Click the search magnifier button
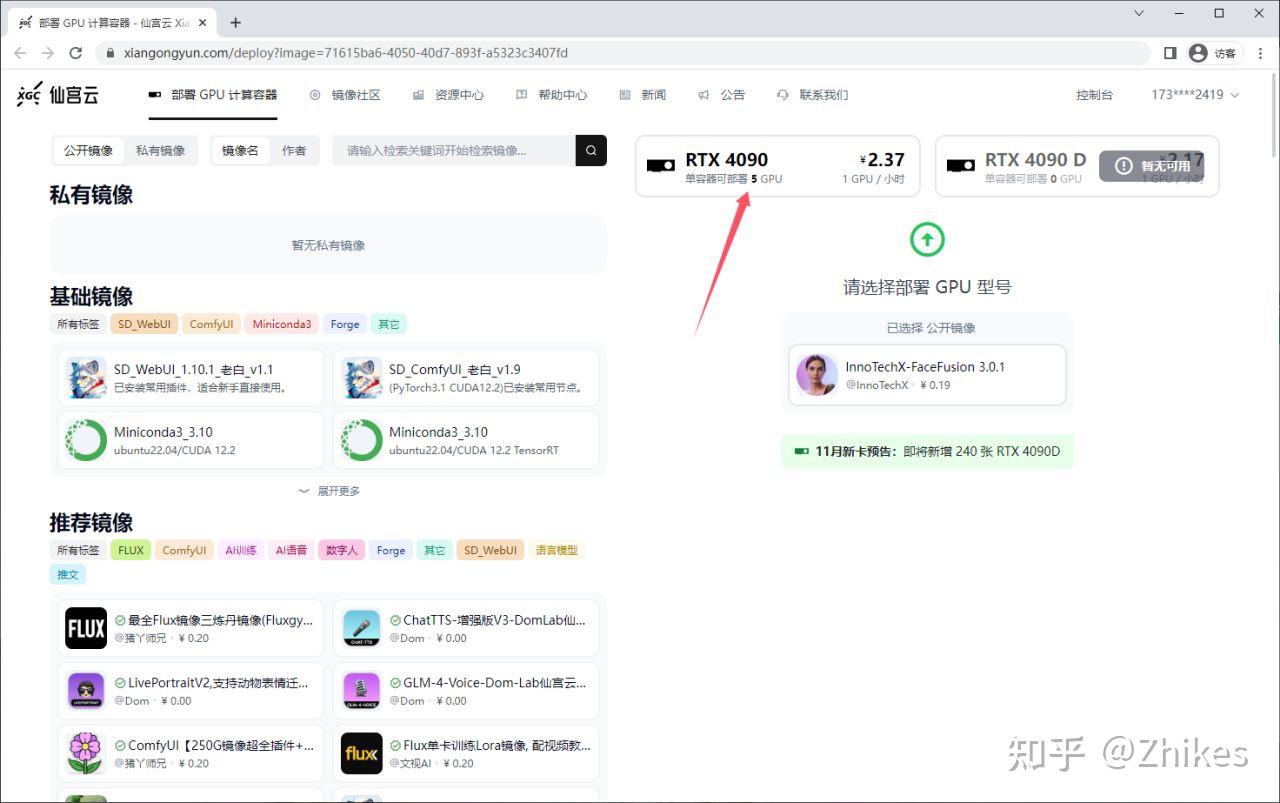Image resolution: width=1280 pixels, height=803 pixels. 591,150
